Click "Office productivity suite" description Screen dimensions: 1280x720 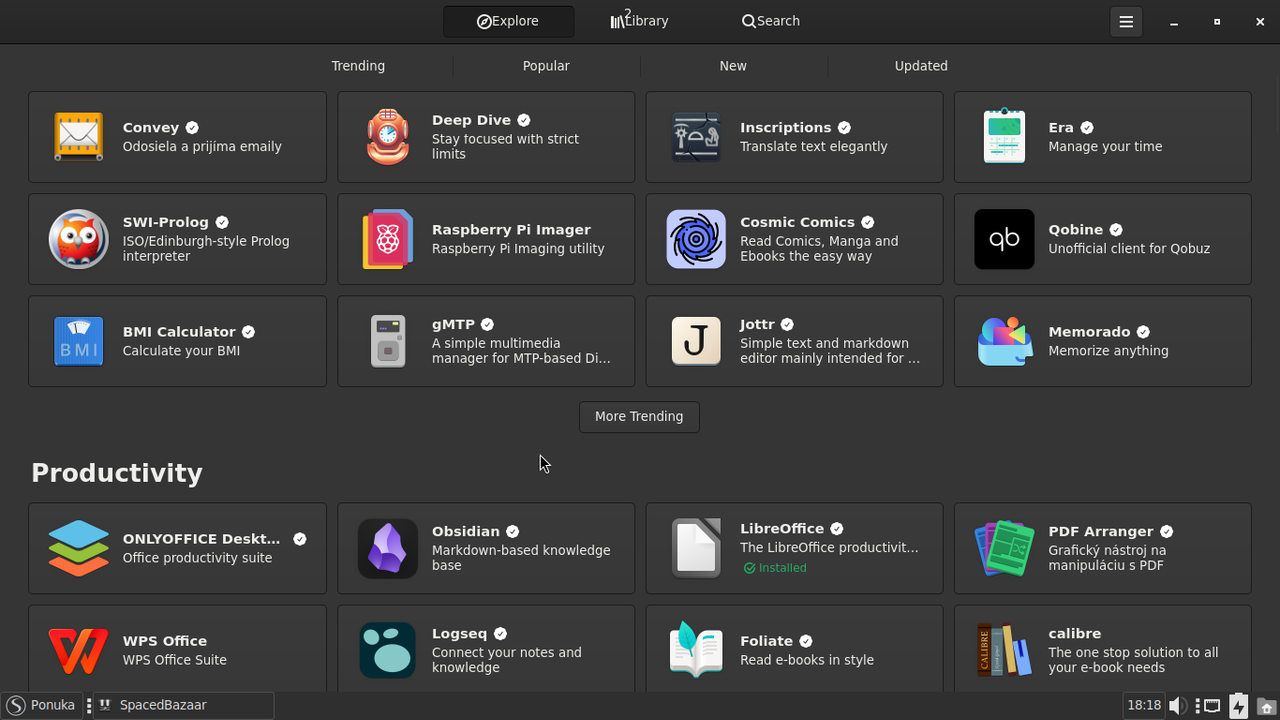coord(197,557)
